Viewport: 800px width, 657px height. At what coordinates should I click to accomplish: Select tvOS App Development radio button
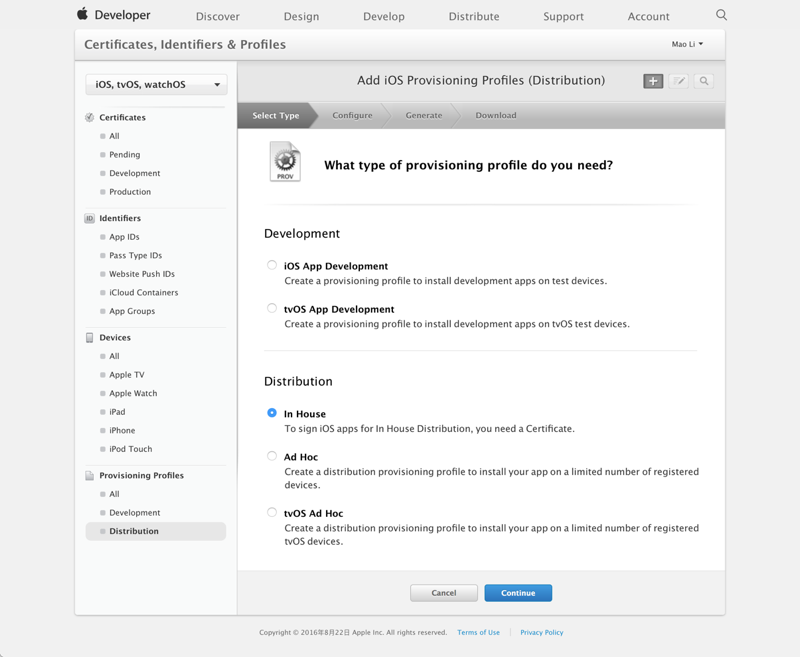click(272, 308)
